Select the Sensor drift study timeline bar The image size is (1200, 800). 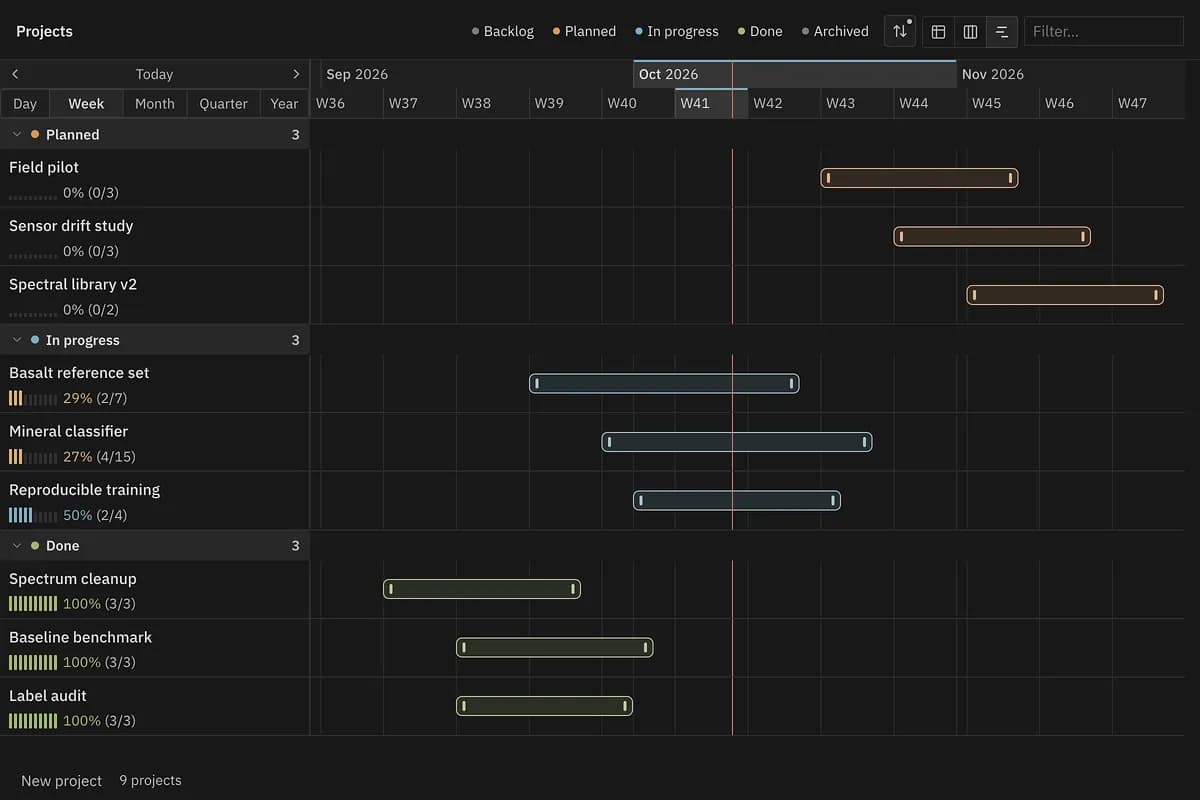pyautogui.click(x=992, y=237)
